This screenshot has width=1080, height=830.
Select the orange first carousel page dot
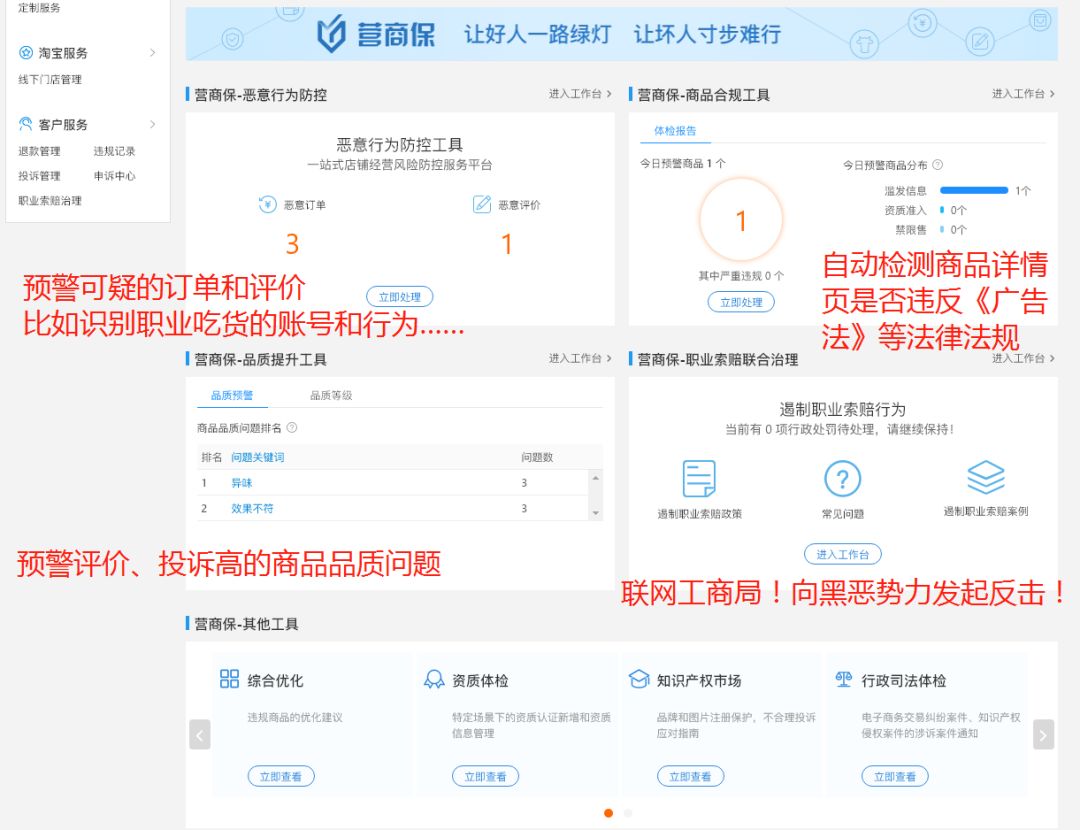[608, 813]
